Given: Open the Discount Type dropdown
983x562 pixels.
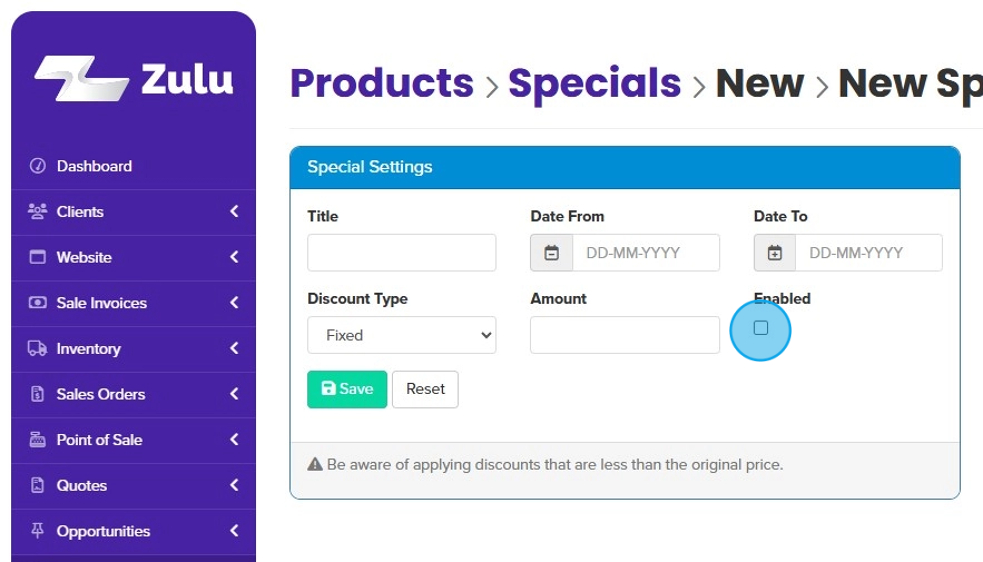Looking at the screenshot, I should point(401,335).
